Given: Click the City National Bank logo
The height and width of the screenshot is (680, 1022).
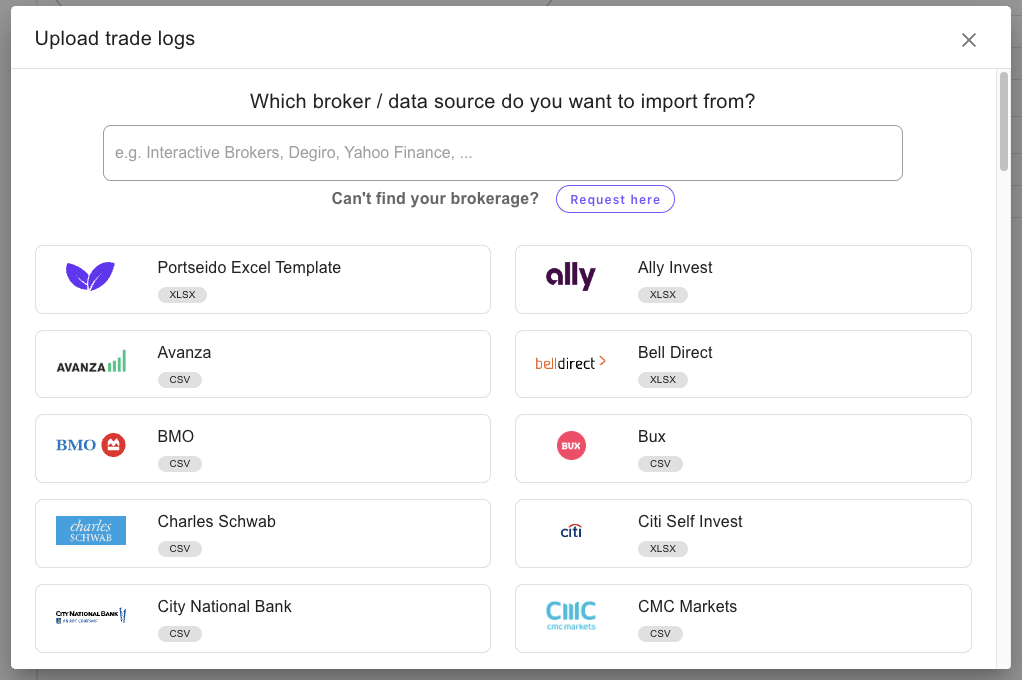Looking at the screenshot, I should click(91, 615).
